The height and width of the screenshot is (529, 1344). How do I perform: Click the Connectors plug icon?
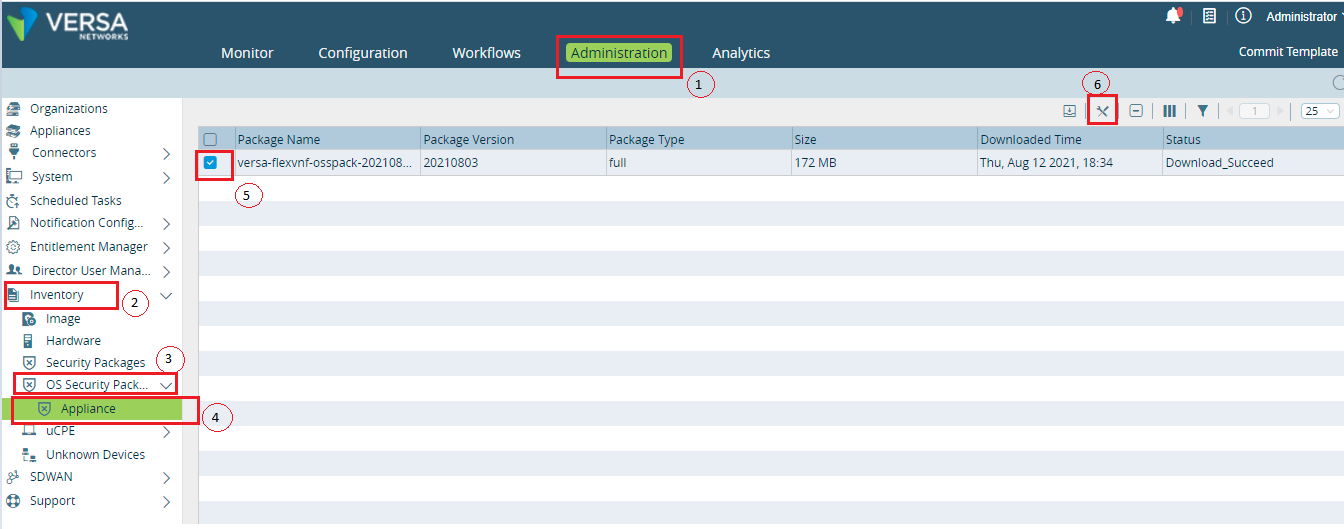click(13, 153)
